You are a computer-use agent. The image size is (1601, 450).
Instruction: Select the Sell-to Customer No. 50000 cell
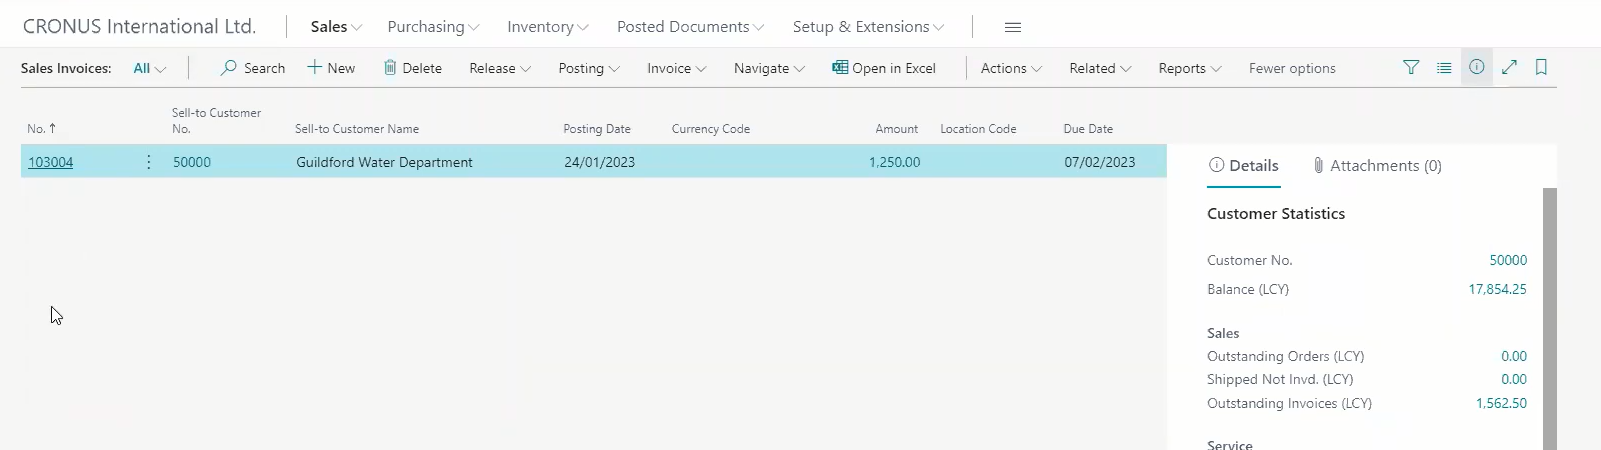(192, 162)
